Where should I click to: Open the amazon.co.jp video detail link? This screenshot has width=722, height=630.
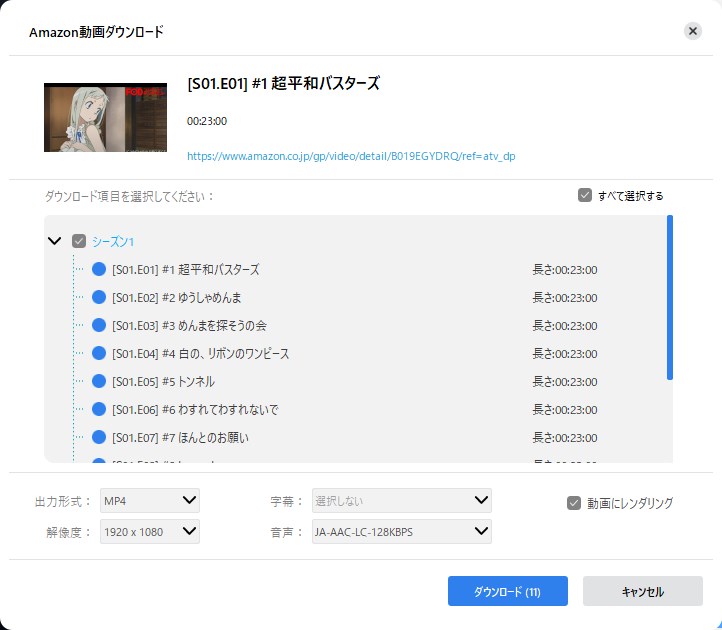point(351,156)
